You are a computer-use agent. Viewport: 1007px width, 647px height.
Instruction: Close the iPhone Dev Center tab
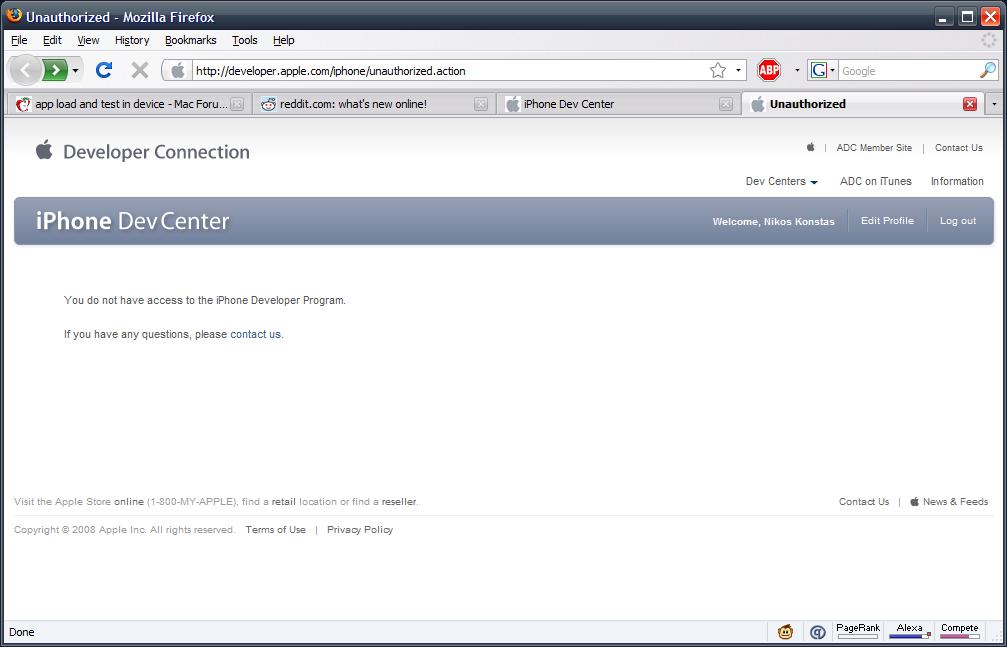(726, 104)
